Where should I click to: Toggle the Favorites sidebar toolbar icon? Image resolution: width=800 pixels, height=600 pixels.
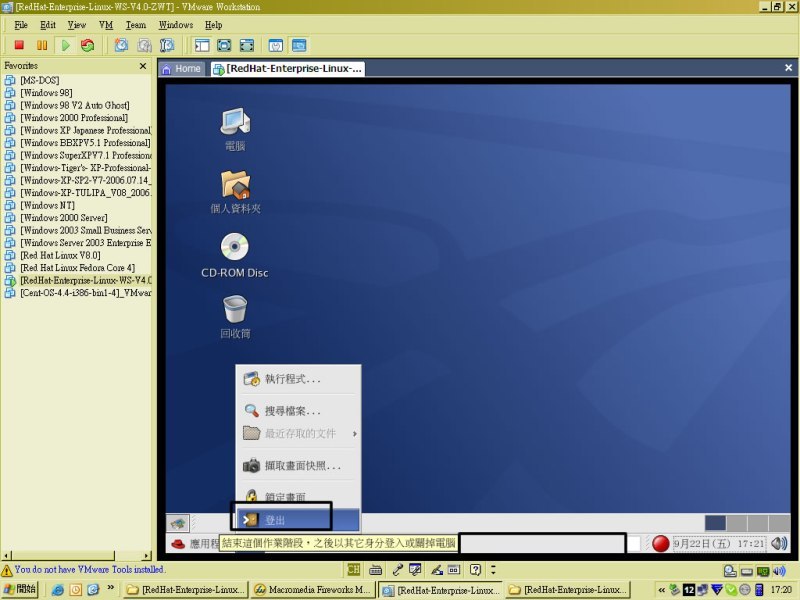pos(202,45)
